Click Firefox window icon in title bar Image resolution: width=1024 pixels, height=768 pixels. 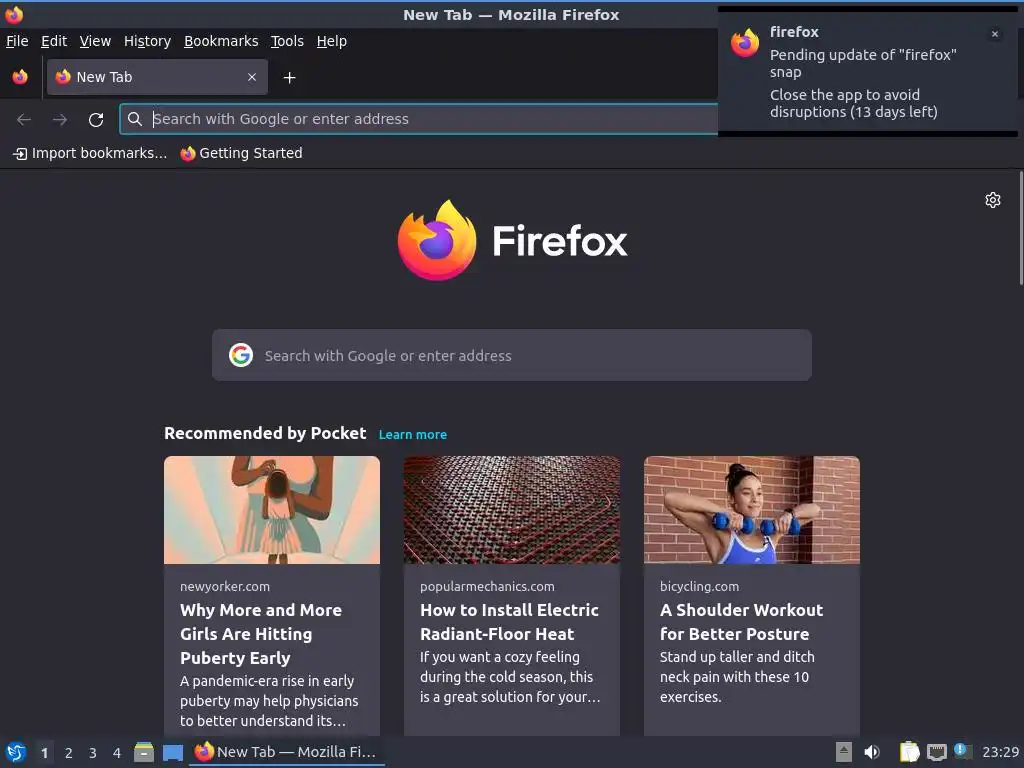[14, 14]
